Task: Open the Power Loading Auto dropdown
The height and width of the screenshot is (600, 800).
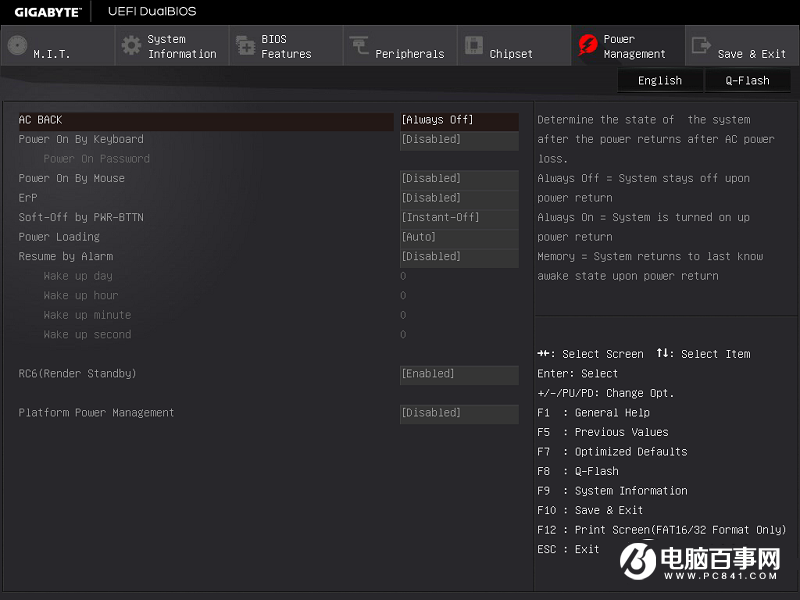Action: [459, 237]
